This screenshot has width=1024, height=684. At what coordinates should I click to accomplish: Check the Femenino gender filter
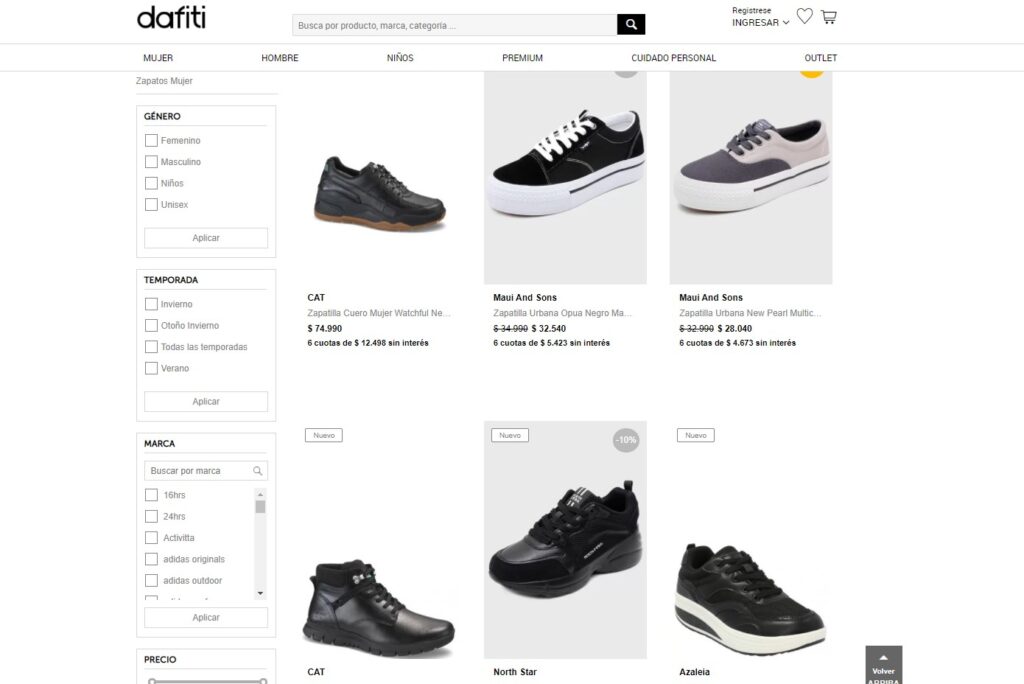(x=151, y=140)
